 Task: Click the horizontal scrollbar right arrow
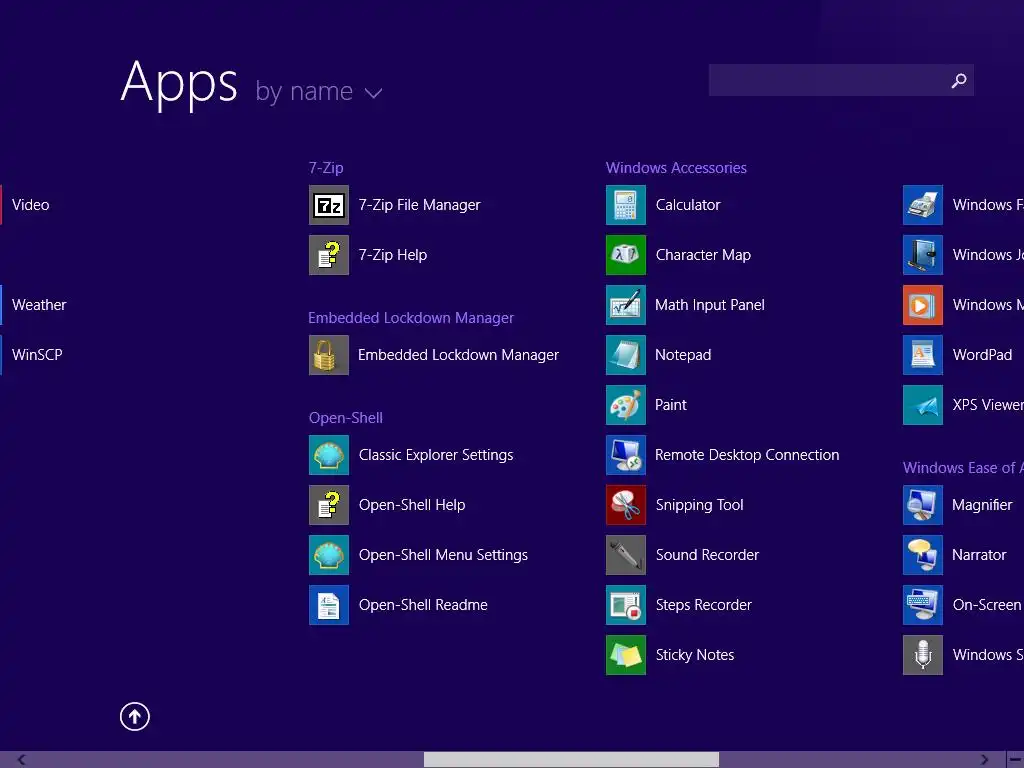984,760
